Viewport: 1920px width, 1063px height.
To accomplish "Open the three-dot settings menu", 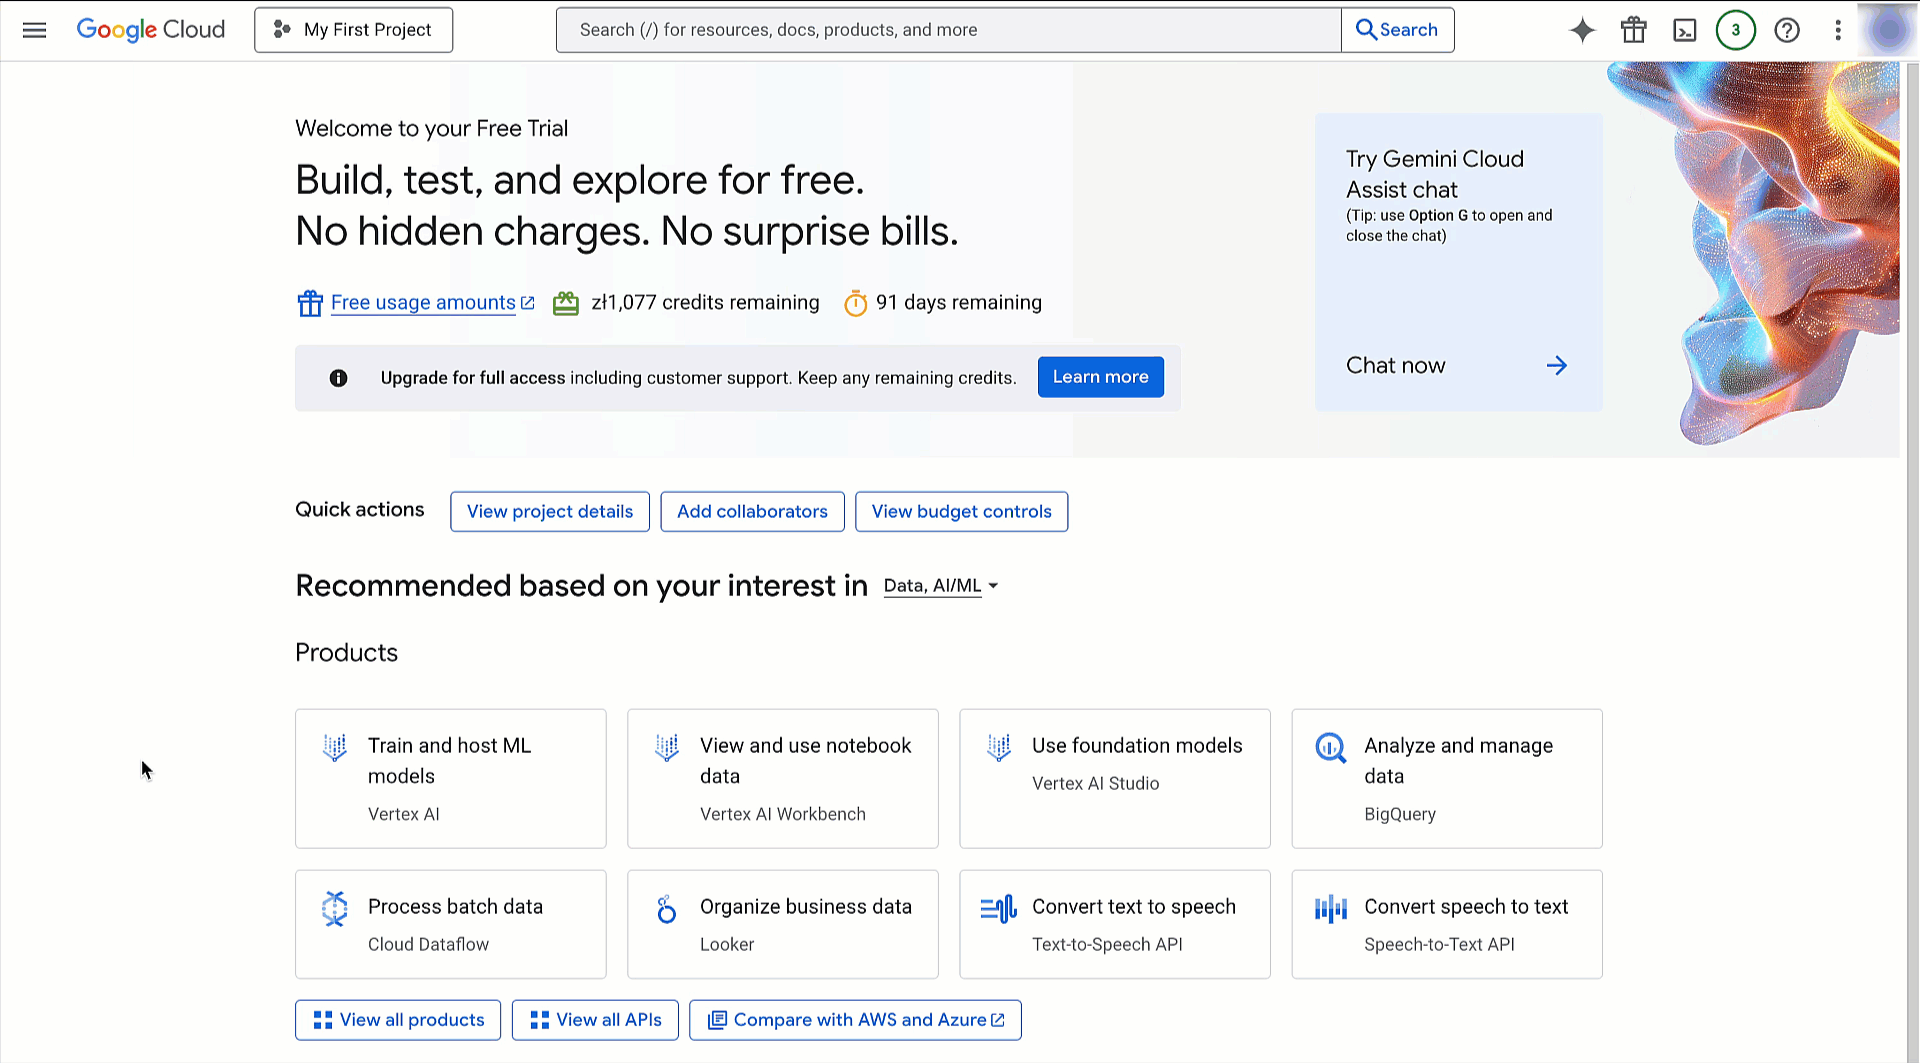I will pos(1837,30).
